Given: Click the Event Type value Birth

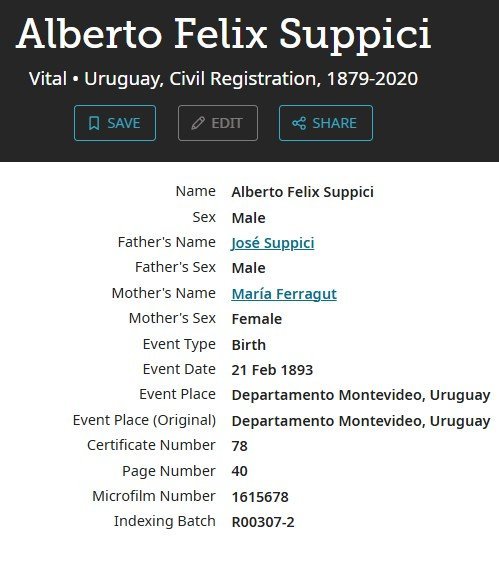Looking at the screenshot, I should 248,345.
